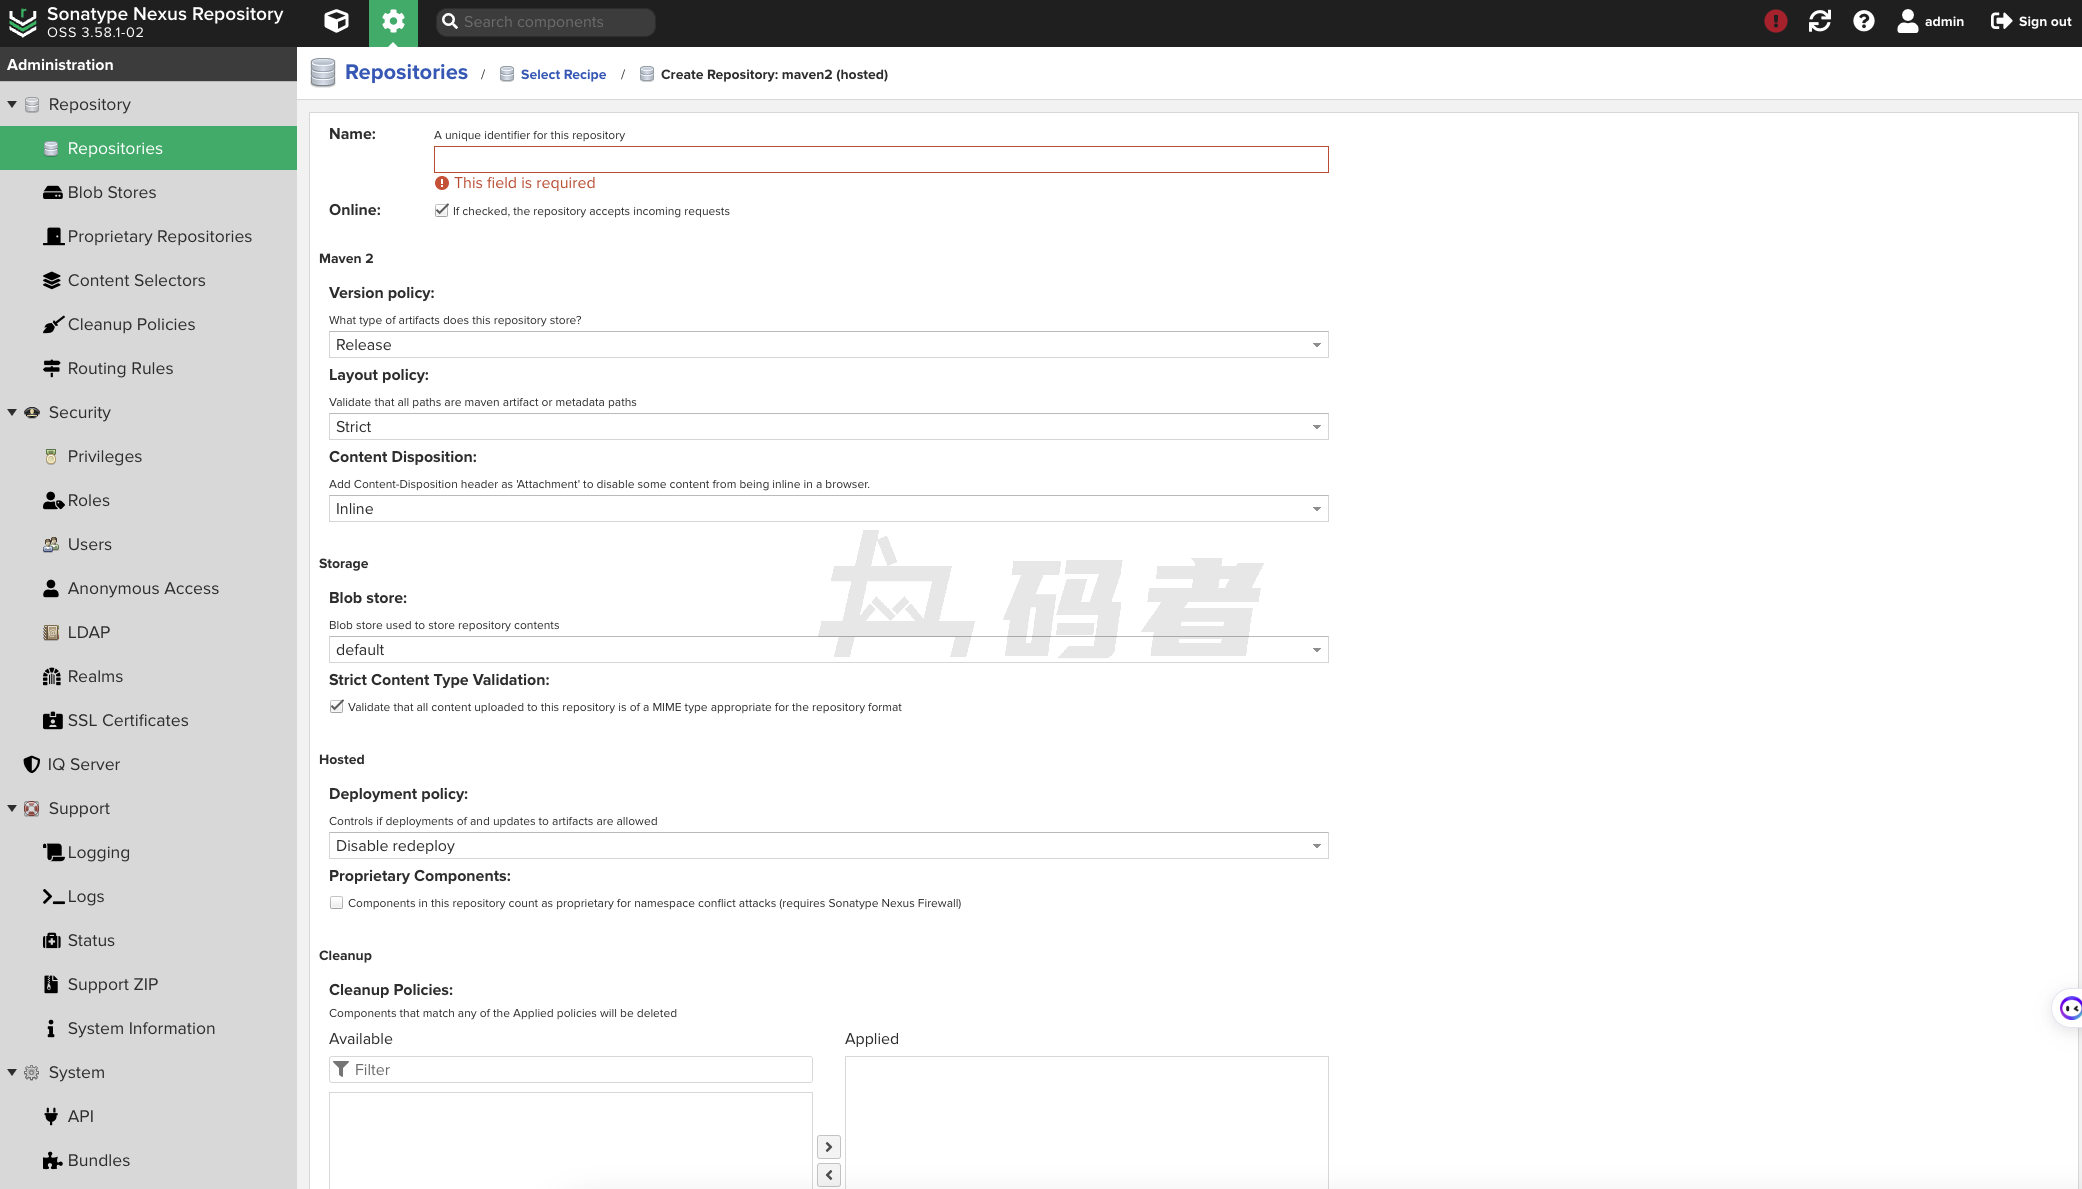Click the admin user account icon
The height and width of the screenshot is (1189, 2082).
[1907, 21]
